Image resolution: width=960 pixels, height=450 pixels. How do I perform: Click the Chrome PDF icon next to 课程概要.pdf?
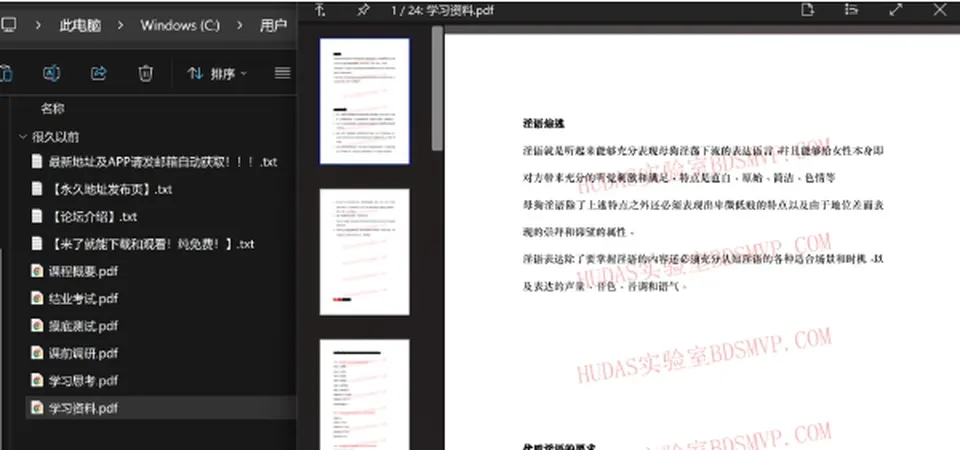[x=37, y=271]
